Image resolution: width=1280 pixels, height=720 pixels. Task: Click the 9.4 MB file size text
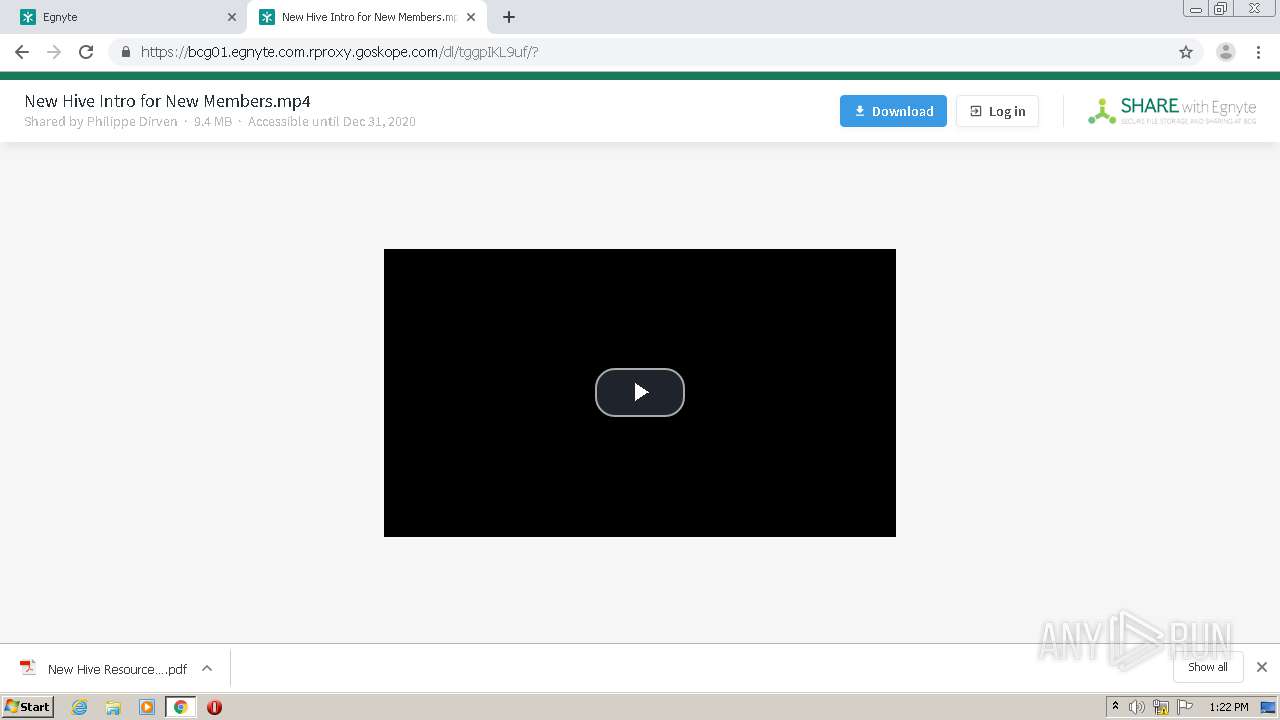(213, 121)
